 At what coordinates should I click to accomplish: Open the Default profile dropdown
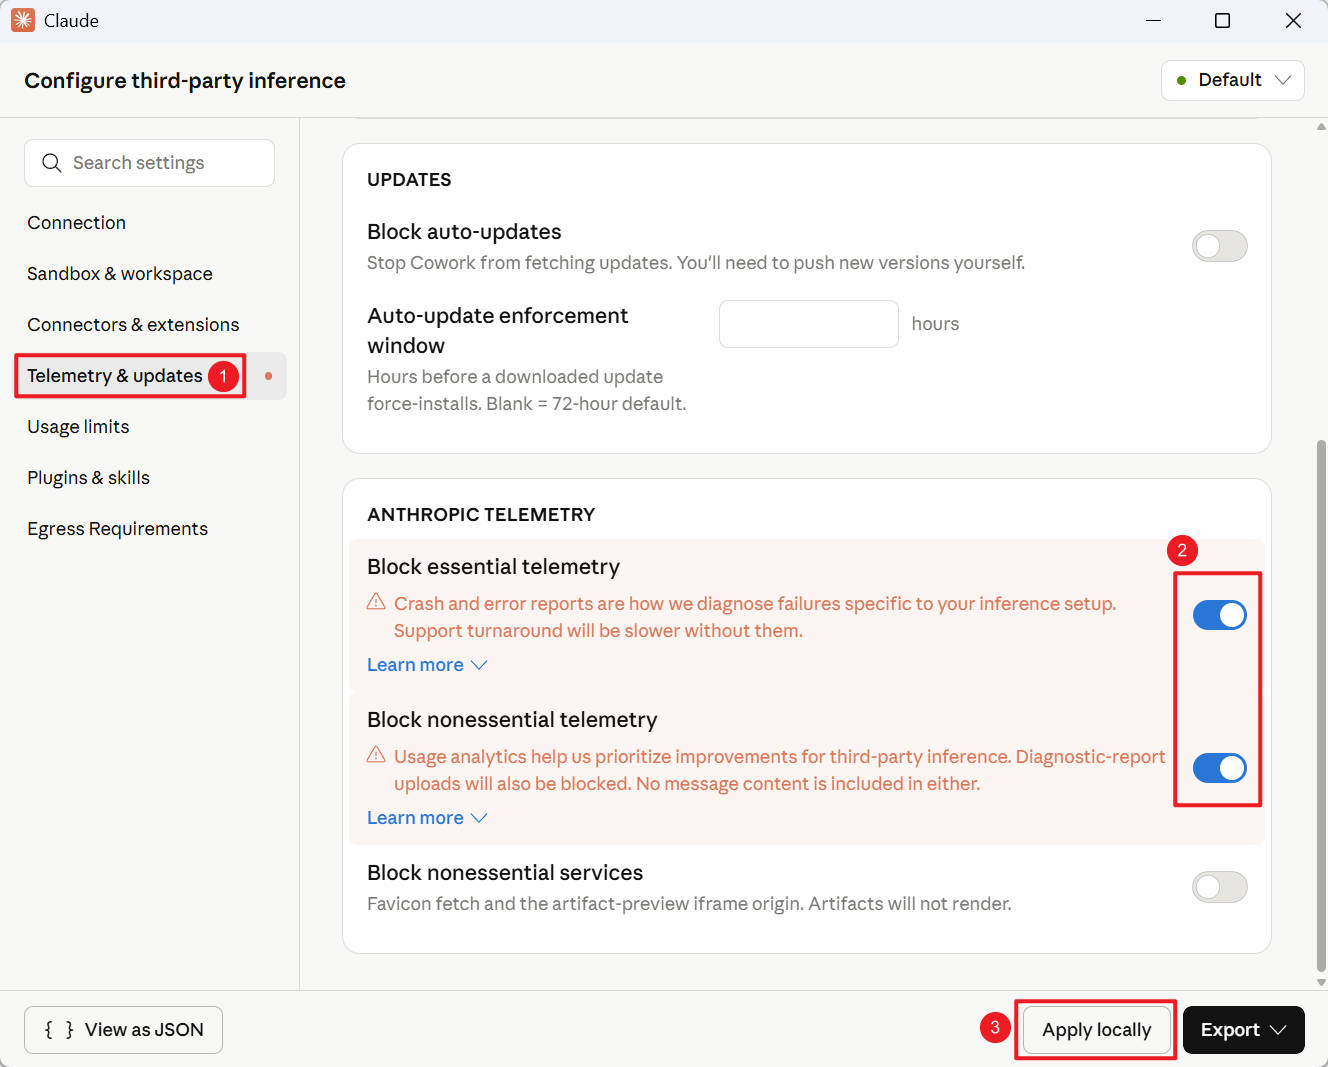click(1232, 80)
